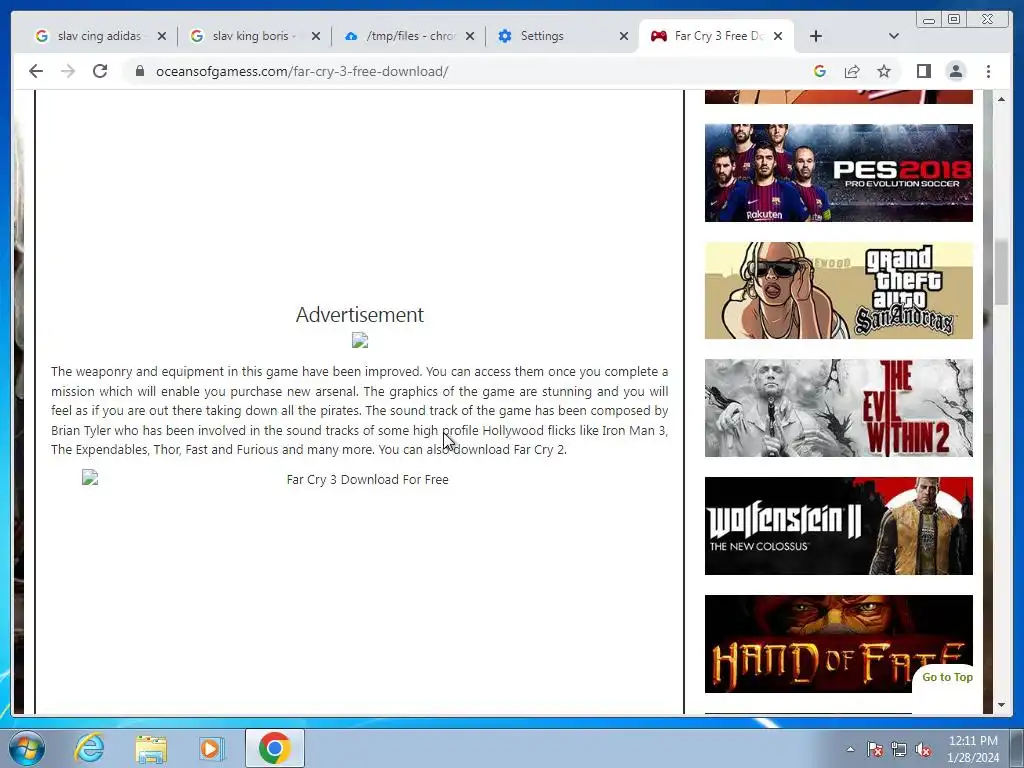
Task: Open the taskbar clock and date
Action: coord(973,749)
